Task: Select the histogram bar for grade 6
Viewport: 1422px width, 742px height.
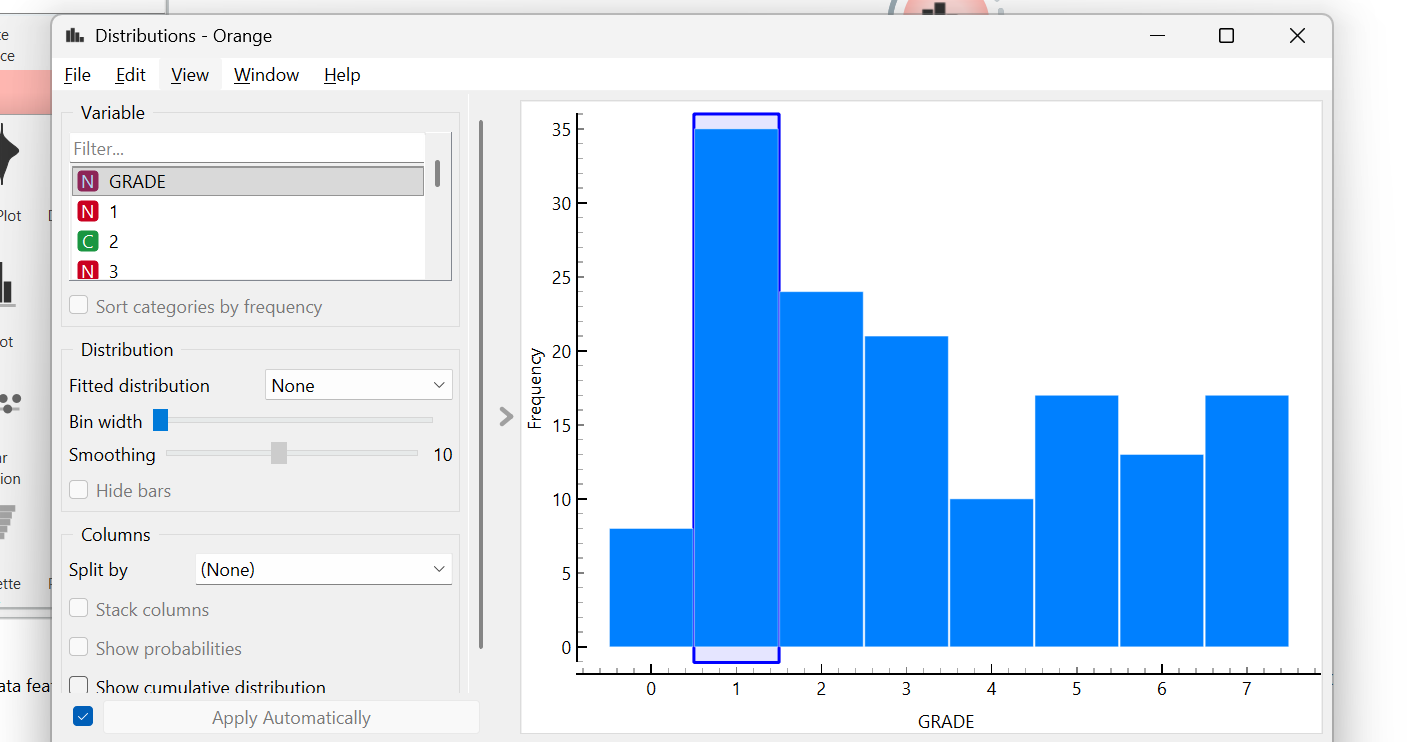Action: (x=1161, y=551)
